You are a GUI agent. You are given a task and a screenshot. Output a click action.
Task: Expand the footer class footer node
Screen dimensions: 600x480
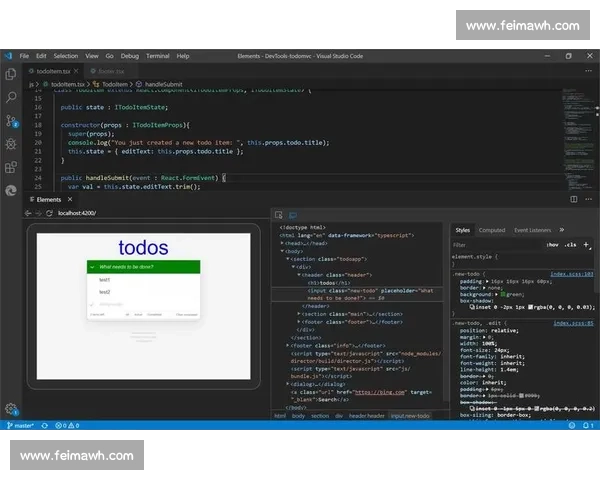click(x=299, y=322)
